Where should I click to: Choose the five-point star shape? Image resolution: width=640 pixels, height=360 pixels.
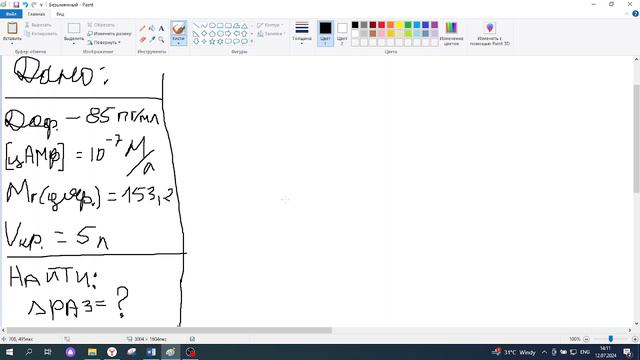[212, 41]
